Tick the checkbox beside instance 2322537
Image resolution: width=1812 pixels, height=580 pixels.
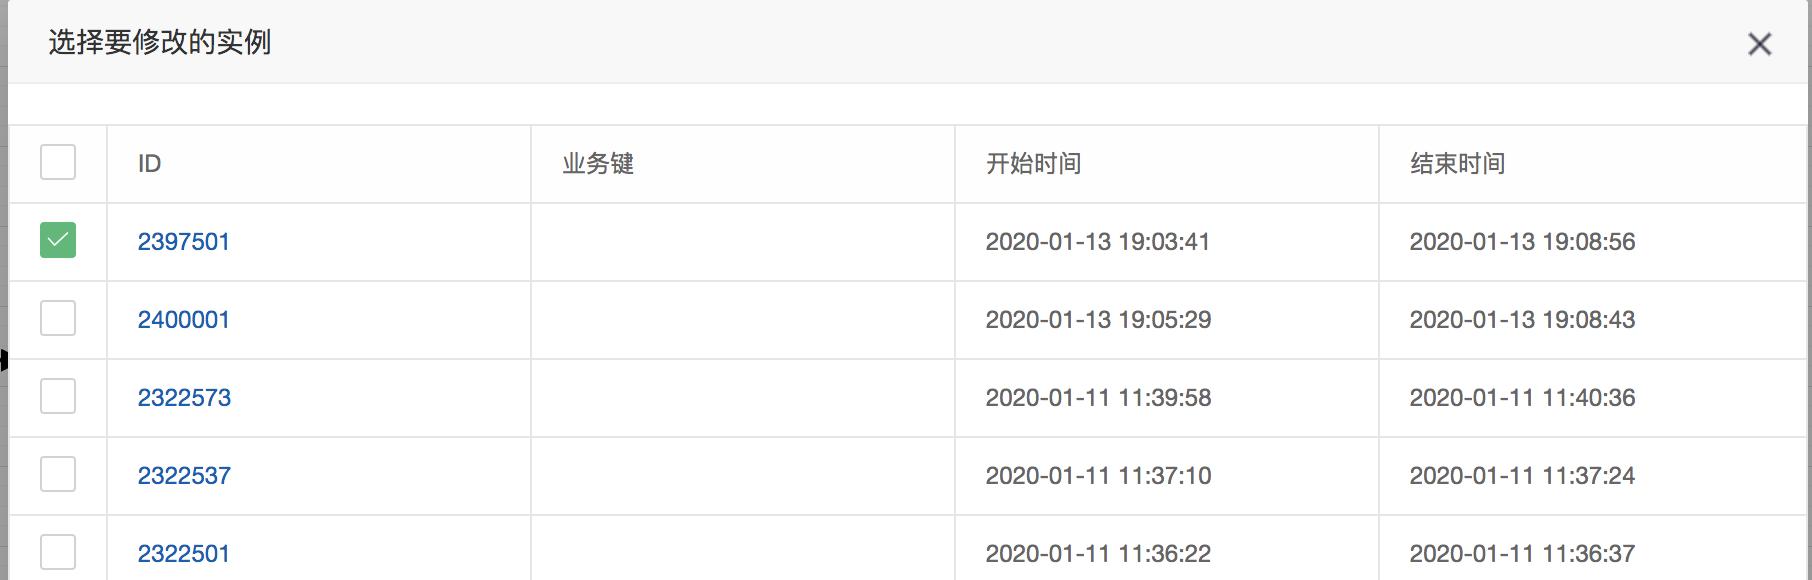(x=58, y=474)
